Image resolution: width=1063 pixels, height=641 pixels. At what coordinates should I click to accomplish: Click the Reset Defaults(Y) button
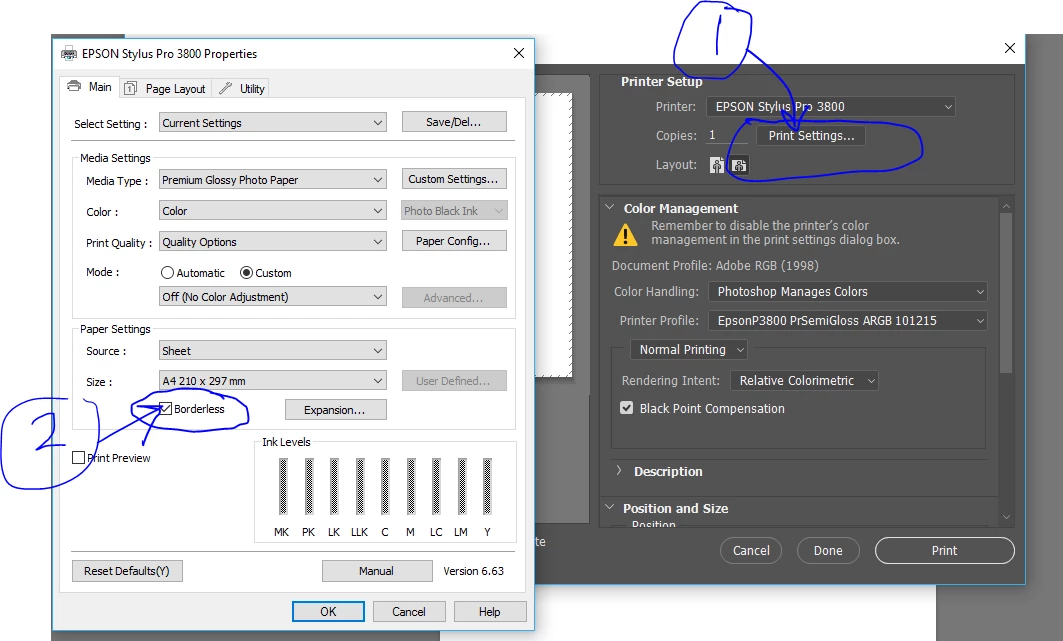127,571
